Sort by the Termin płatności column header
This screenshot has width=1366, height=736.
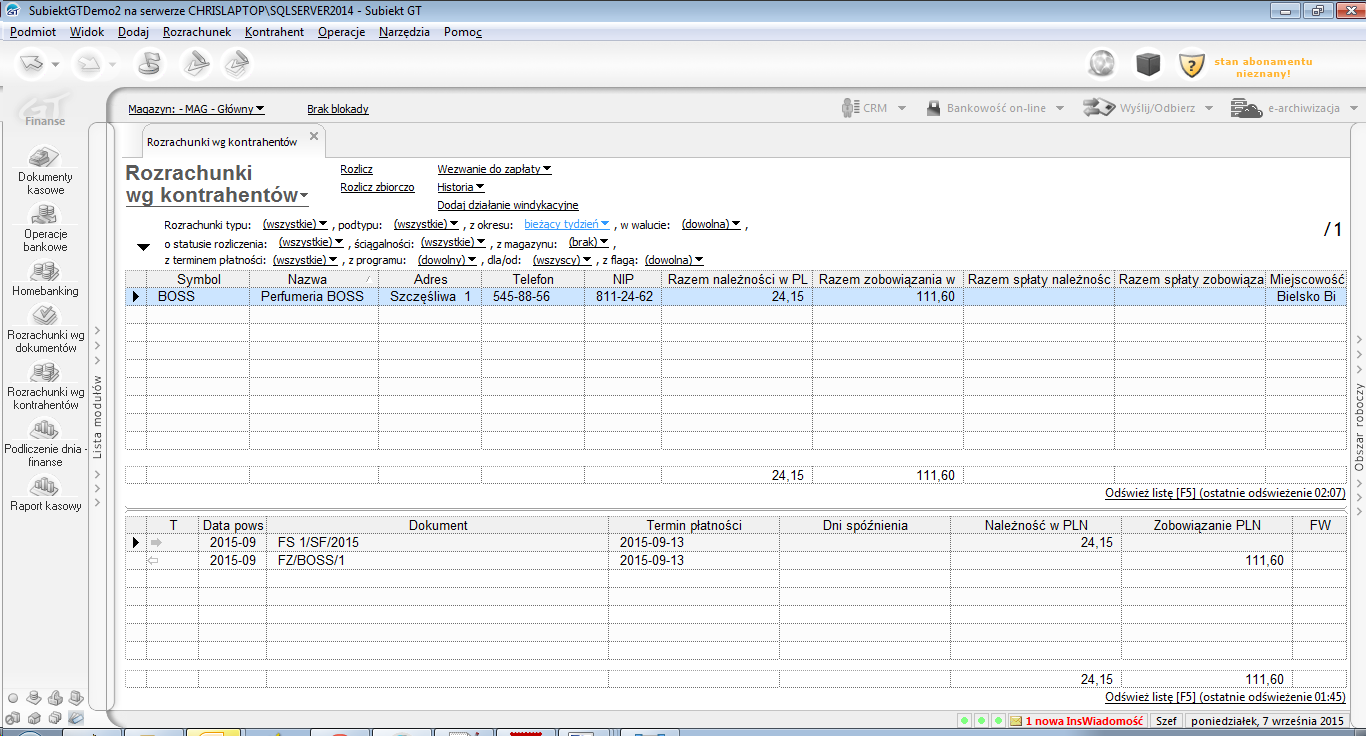pos(694,525)
